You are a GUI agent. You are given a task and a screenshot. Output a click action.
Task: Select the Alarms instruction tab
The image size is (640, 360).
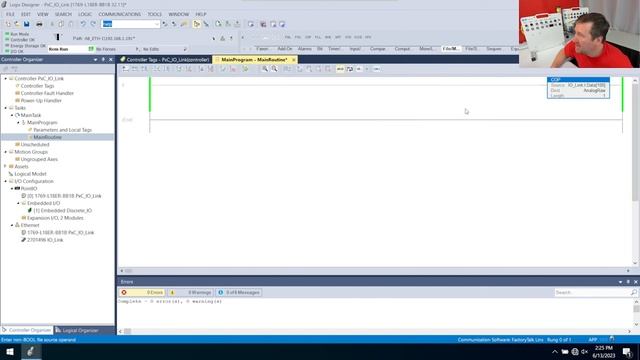pos(304,49)
